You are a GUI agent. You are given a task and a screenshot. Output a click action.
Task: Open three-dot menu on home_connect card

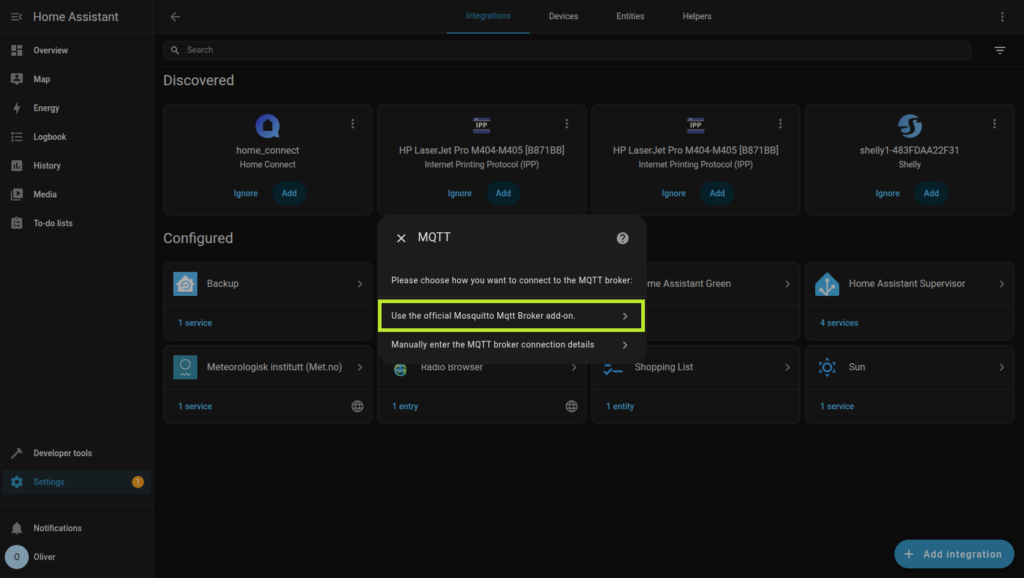pyautogui.click(x=352, y=124)
